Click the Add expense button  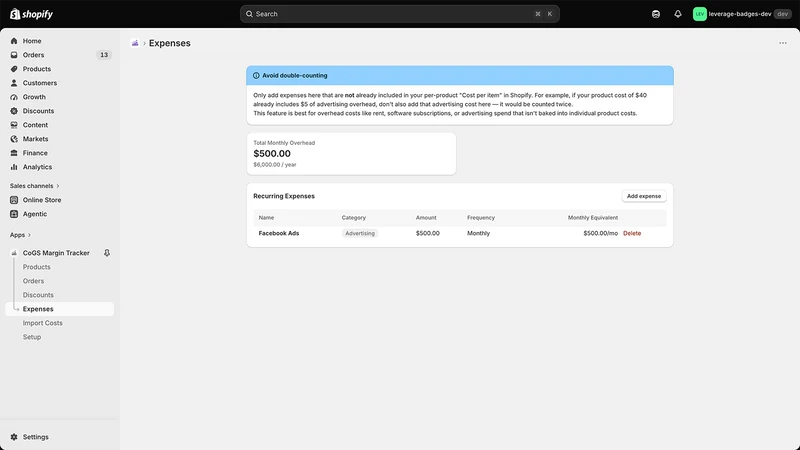click(x=644, y=196)
